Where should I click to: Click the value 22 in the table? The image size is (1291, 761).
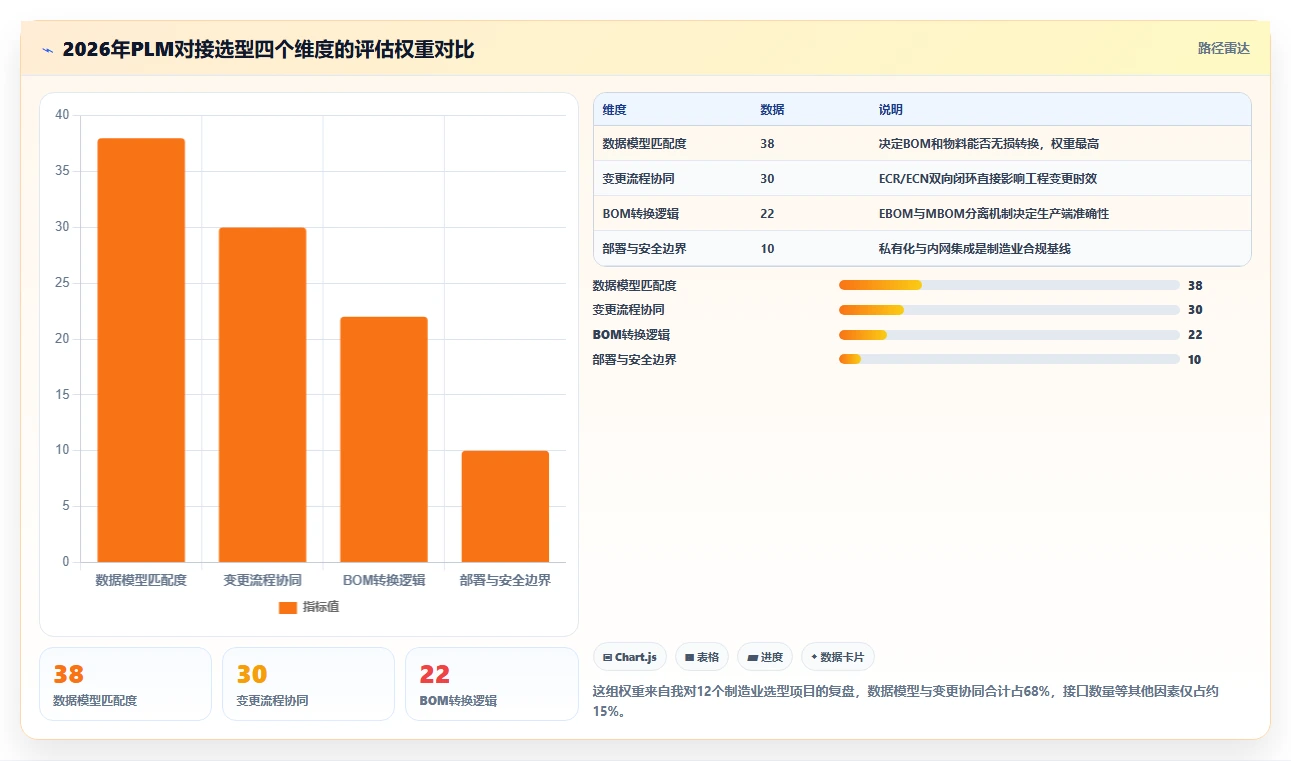pyautogui.click(x=767, y=214)
